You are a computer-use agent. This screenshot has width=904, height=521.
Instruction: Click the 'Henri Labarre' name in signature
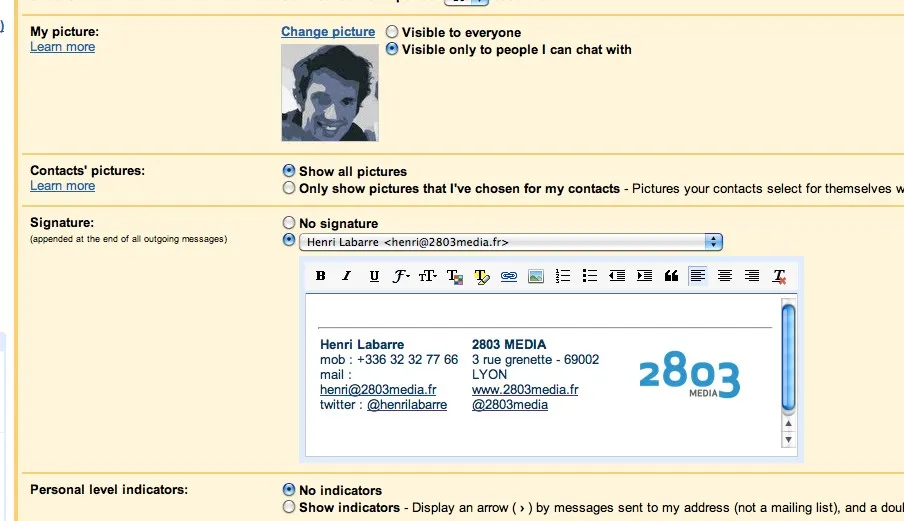tap(362, 345)
